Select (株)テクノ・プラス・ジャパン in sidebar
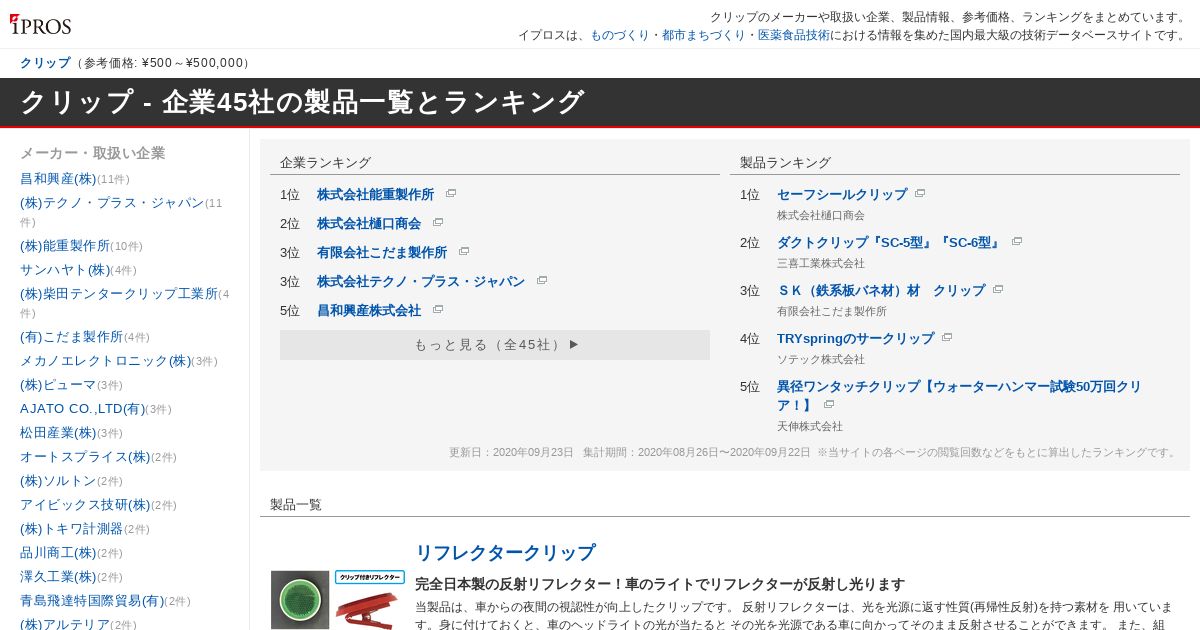The width and height of the screenshot is (1200, 630). (112, 203)
